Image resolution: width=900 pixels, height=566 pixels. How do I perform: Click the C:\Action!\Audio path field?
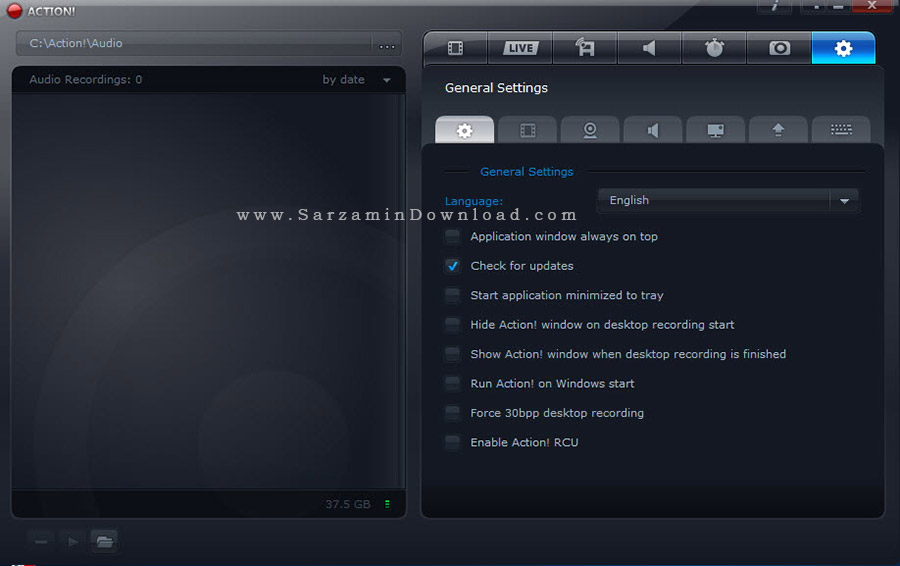(195, 44)
